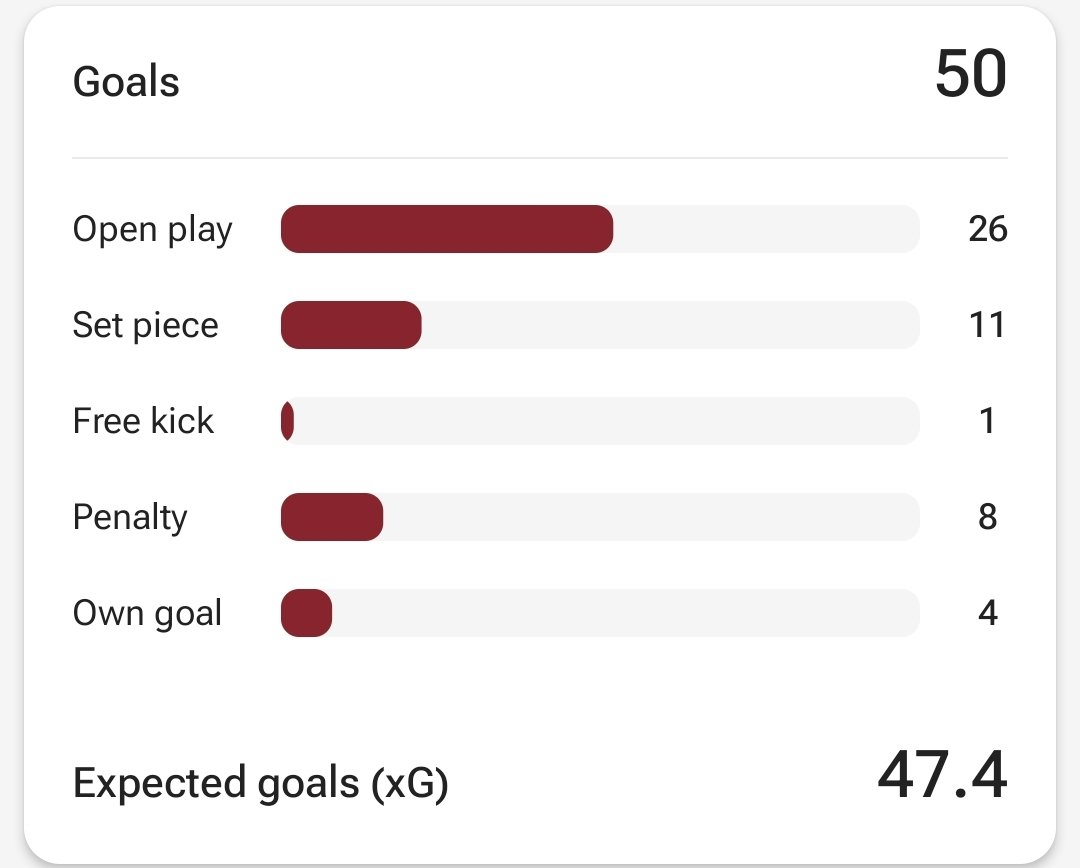Click the Penalty value 8
The height and width of the screenshot is (868, 1080).
tap(987, 517)
